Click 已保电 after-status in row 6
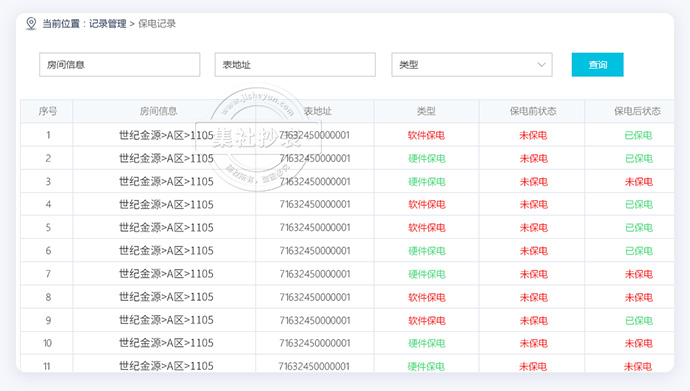 click(x=639, y=251)
